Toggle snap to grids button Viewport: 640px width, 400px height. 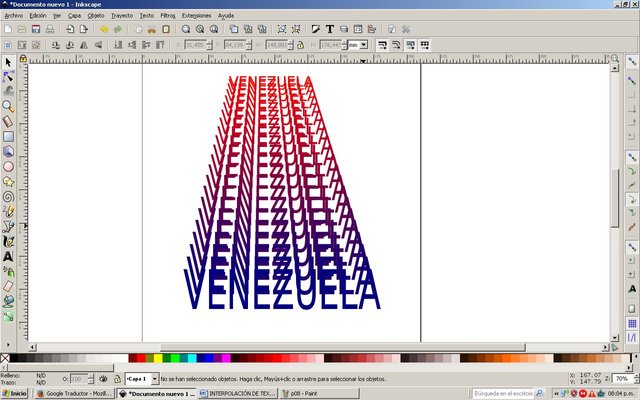pos(632,324)
